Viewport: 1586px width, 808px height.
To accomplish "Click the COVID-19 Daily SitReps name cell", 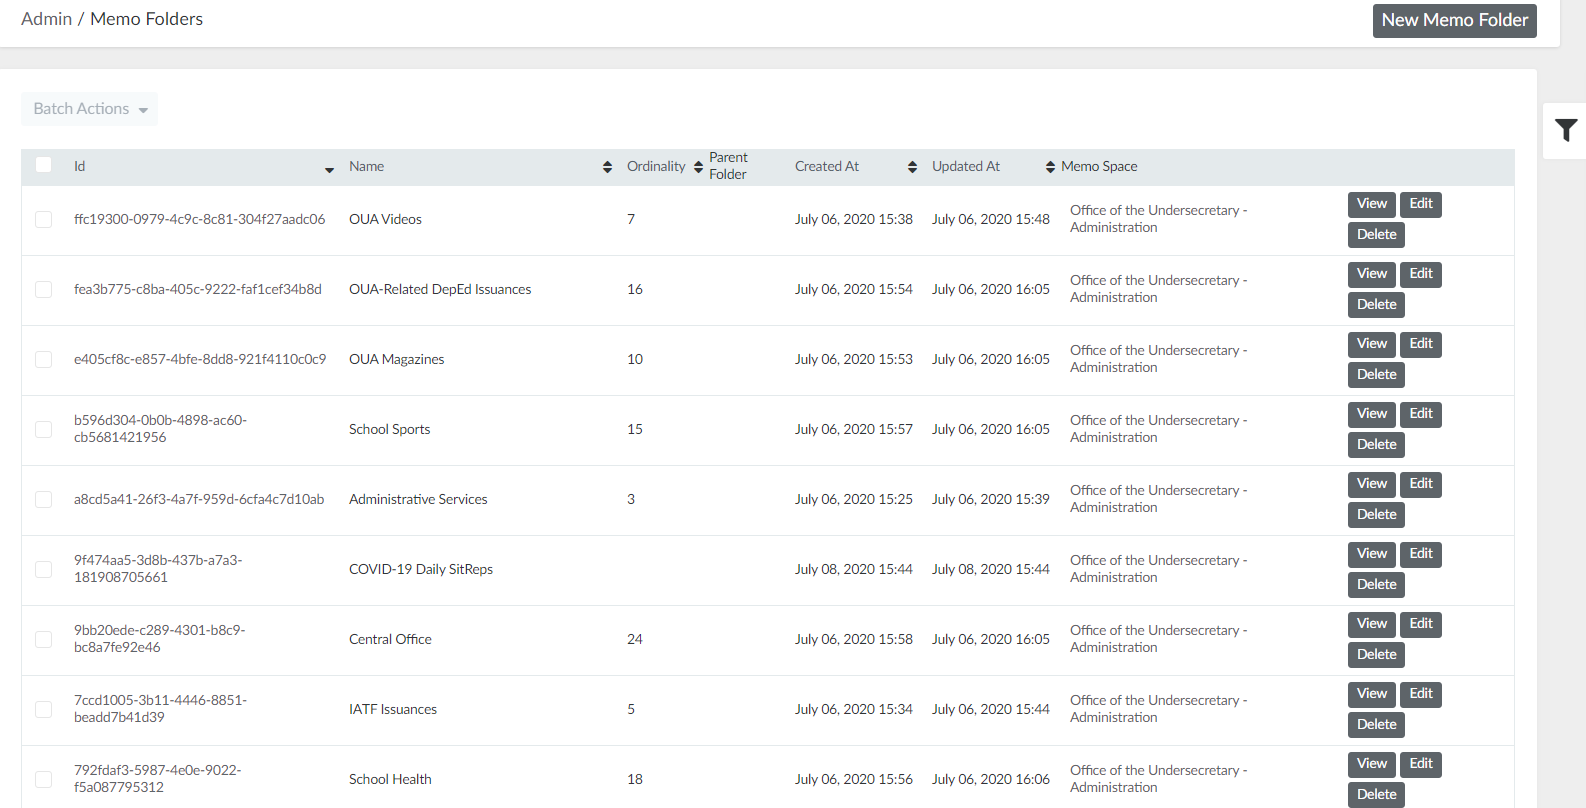I will (421, 569).
